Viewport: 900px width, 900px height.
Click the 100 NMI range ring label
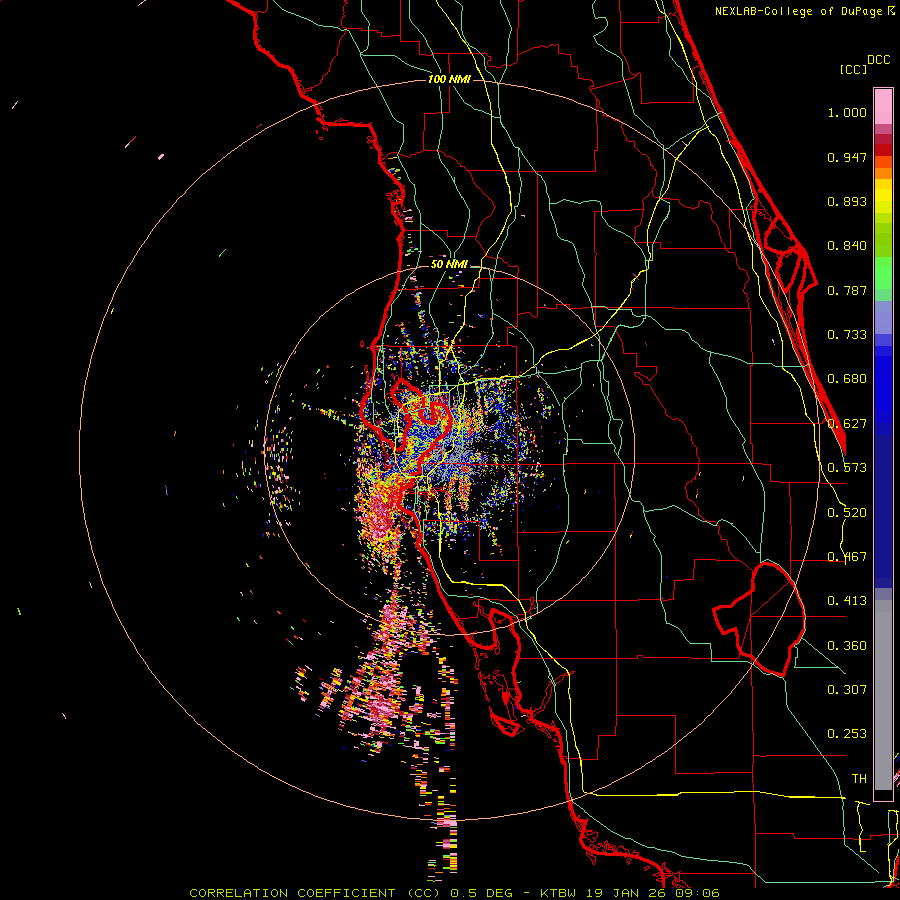coord(449,79)
